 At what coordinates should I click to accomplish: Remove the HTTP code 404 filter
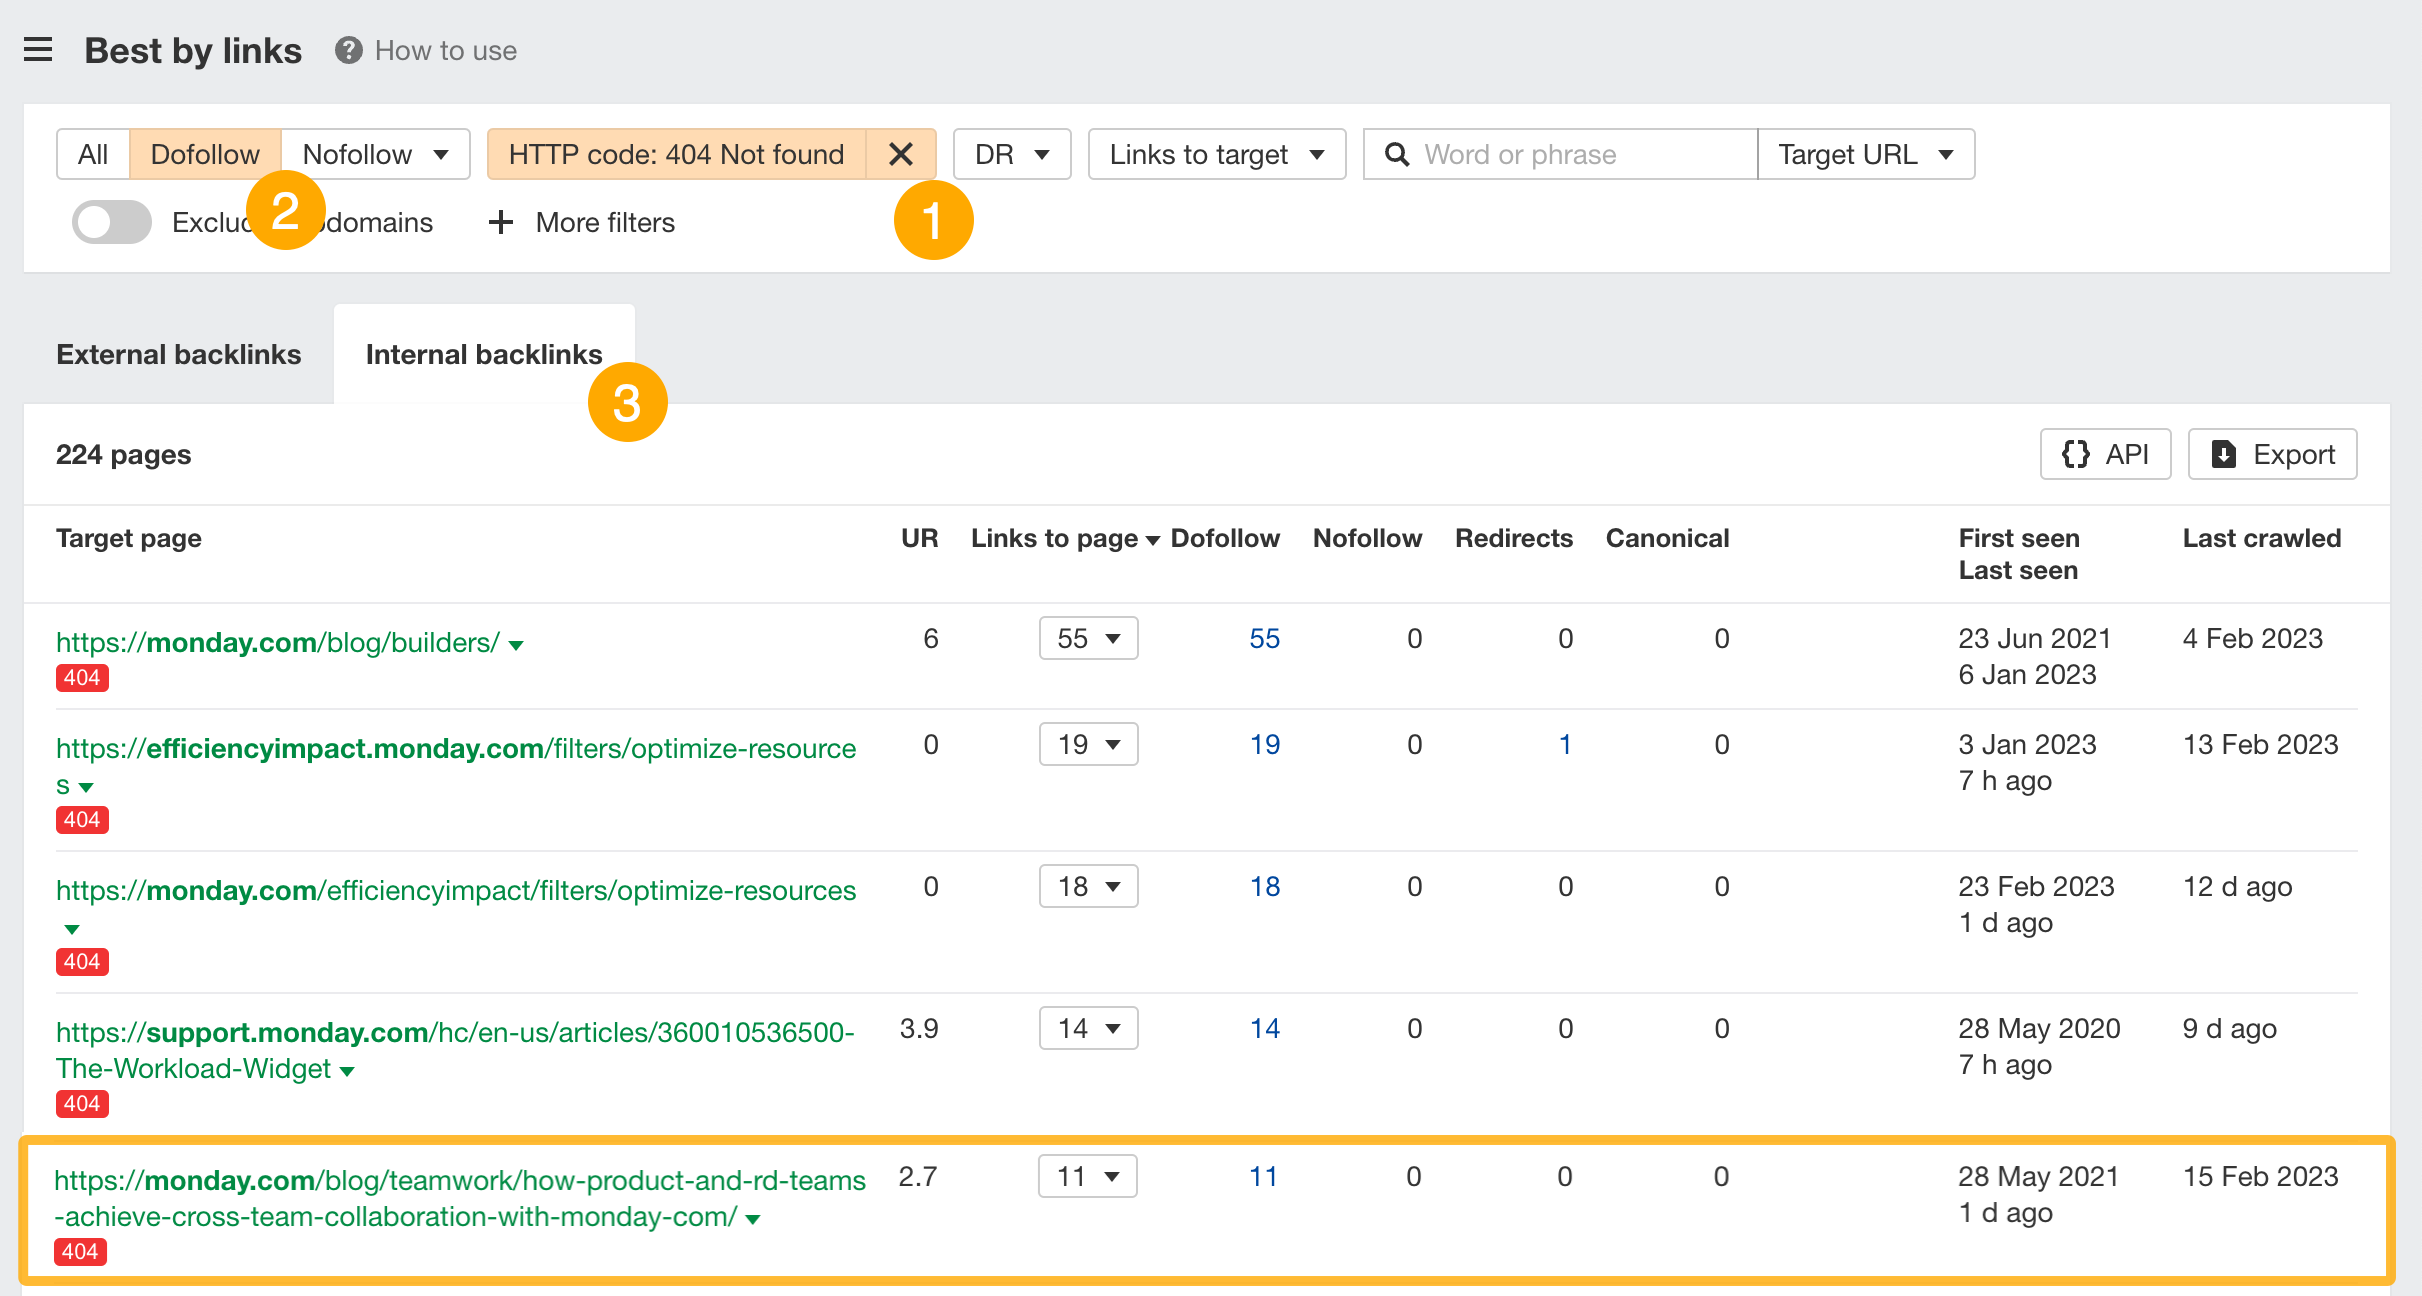899,154
